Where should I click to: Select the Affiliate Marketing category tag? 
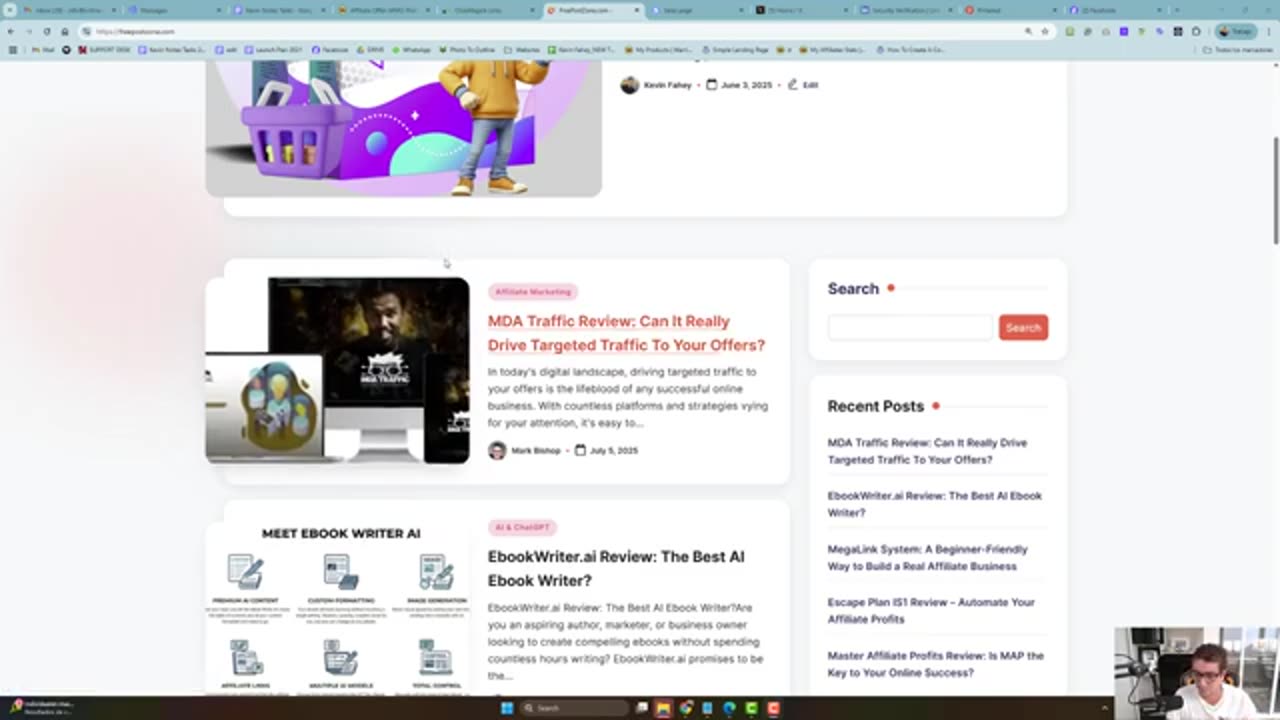click(x=533, y=292)
